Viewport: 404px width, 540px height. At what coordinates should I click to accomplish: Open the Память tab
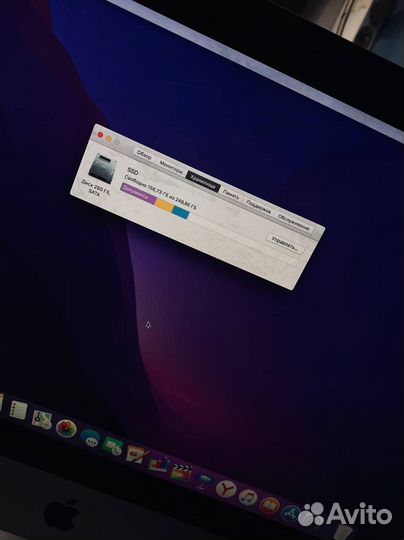pos(231,195)
